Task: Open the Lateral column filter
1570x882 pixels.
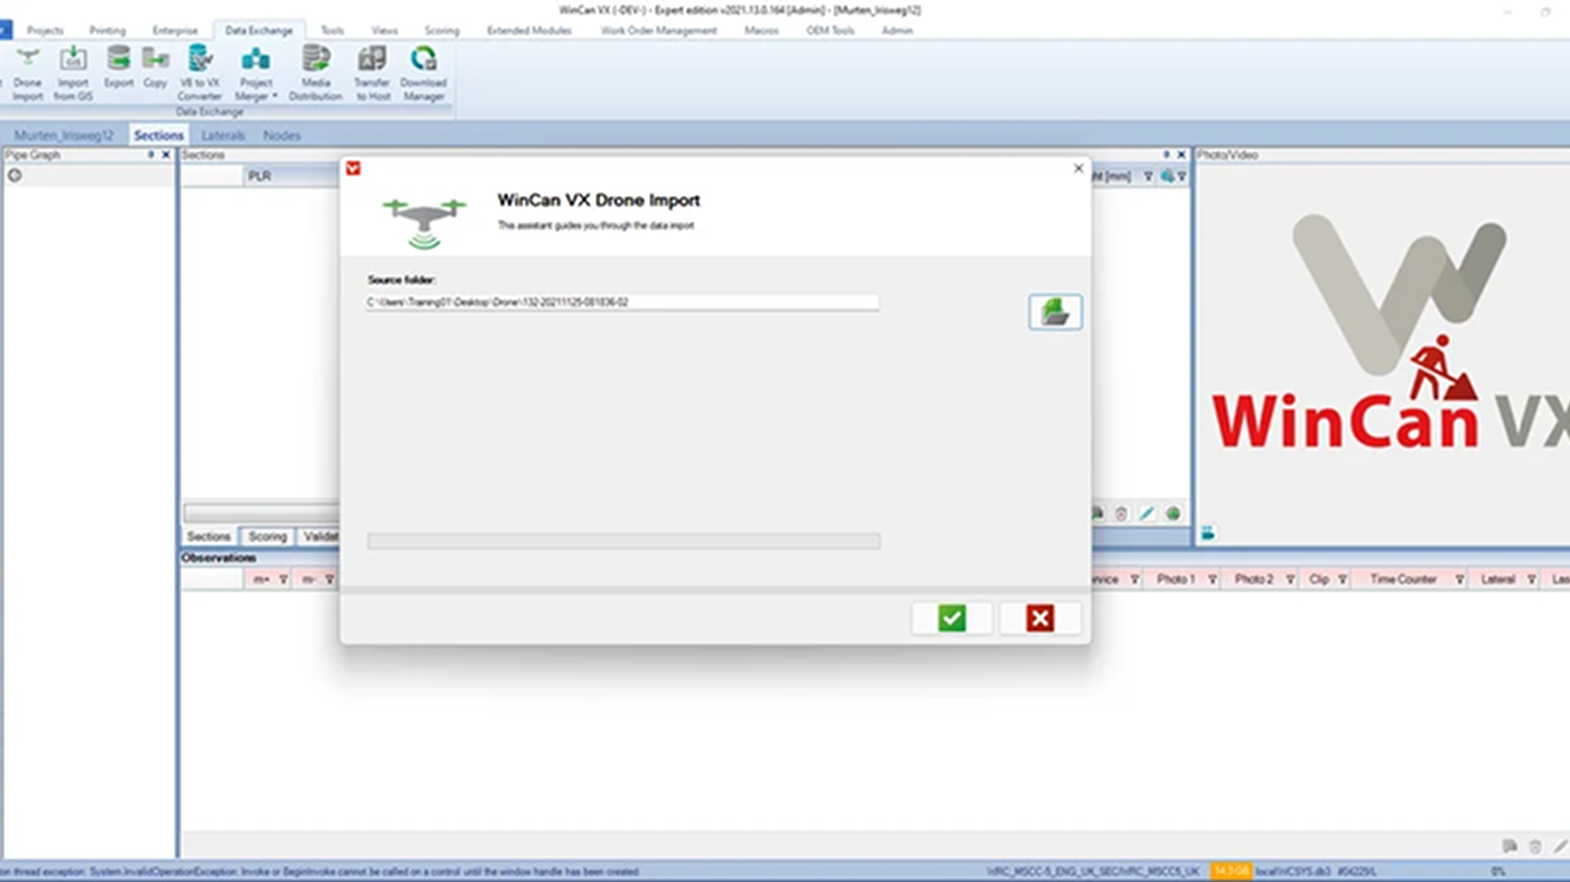Action: [x=1531, y=580]
